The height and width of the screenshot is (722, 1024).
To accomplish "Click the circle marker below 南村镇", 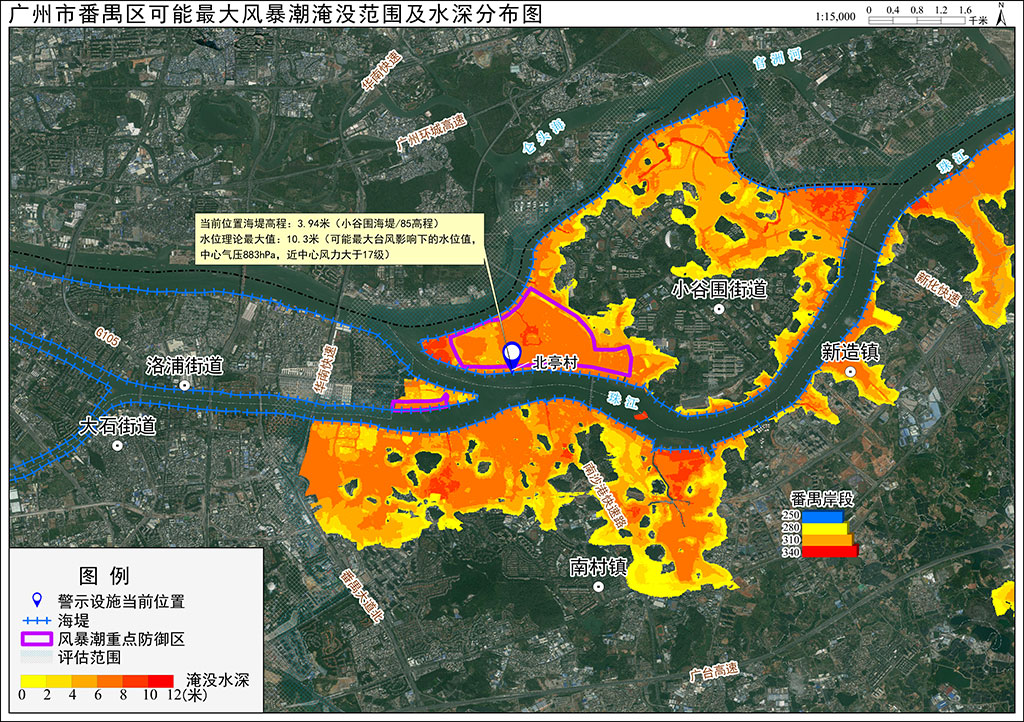I will (598, 586).
